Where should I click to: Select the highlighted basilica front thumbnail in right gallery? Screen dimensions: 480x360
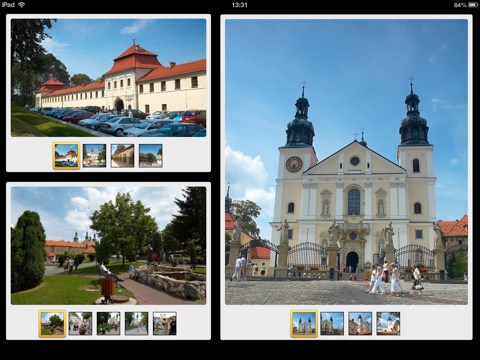[x=304, y=324]
